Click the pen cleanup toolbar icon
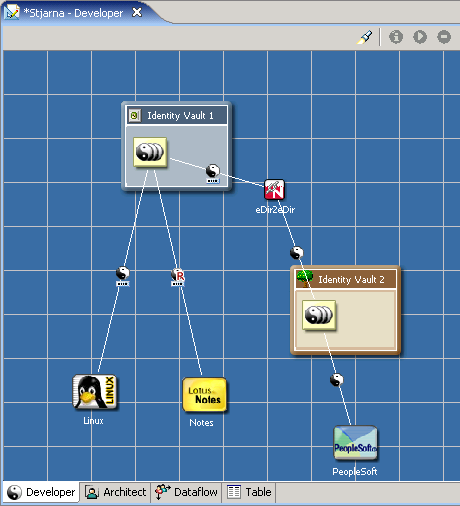Viewport: 460px width, 506px height. coord(364,37)
